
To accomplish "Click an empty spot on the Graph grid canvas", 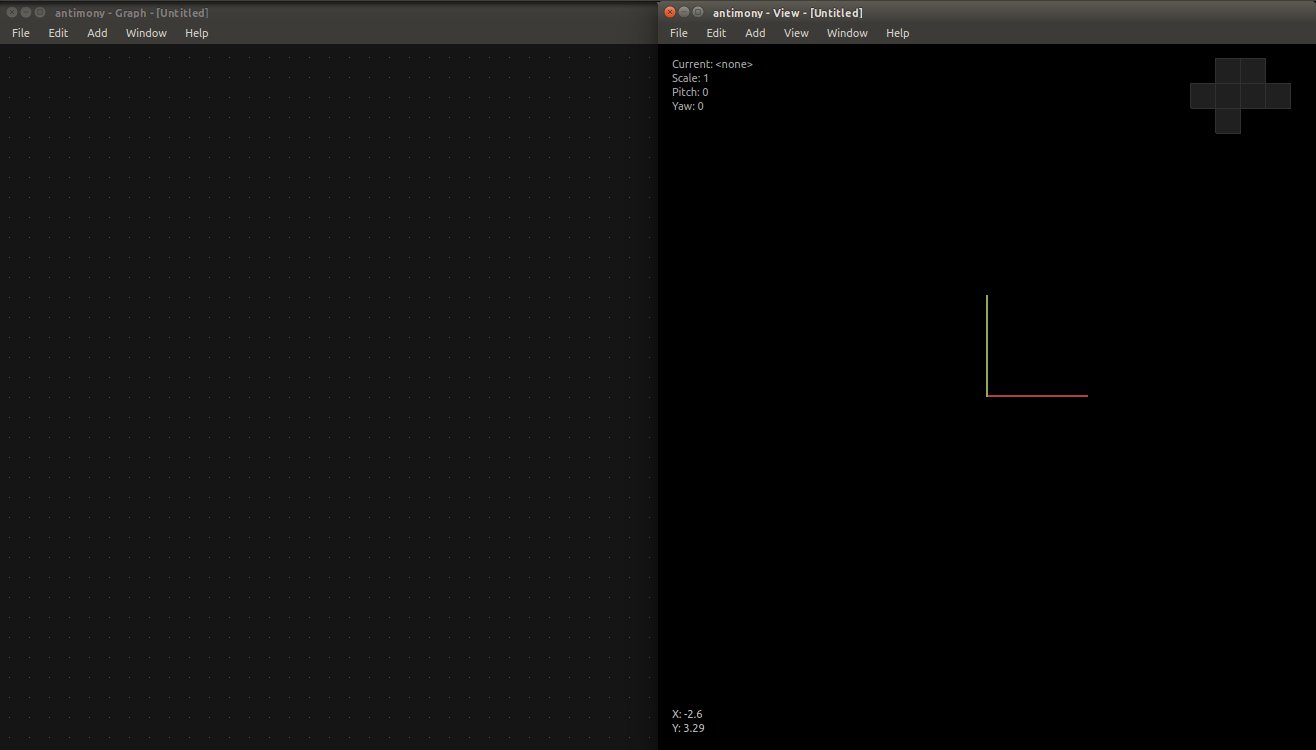I will [330, 400].
